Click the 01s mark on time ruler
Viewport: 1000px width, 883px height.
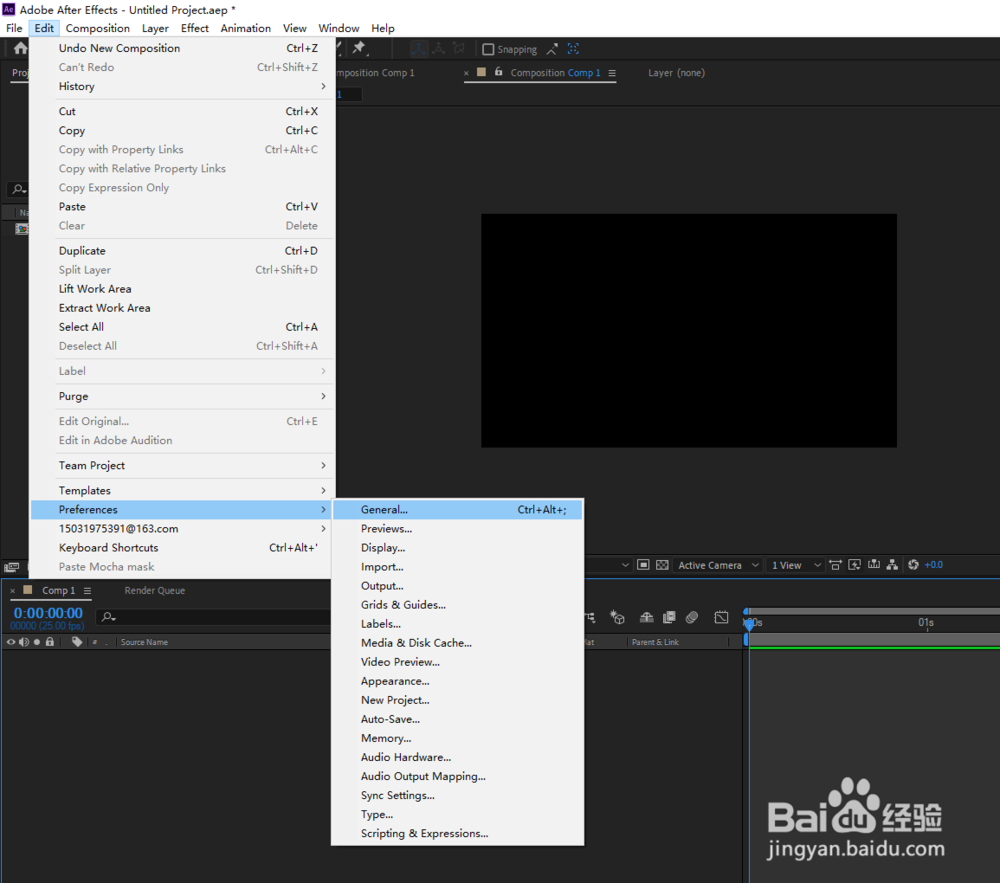tap(926, 622)
